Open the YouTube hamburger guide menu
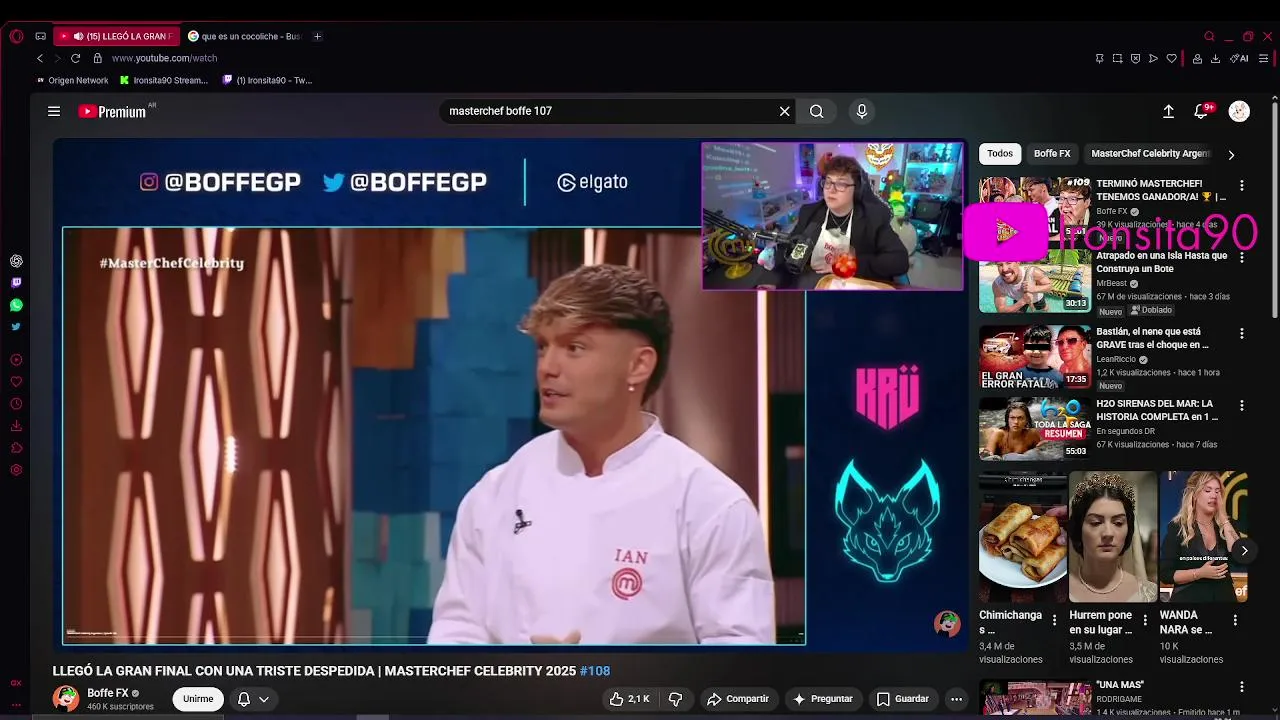 (54, 111)
